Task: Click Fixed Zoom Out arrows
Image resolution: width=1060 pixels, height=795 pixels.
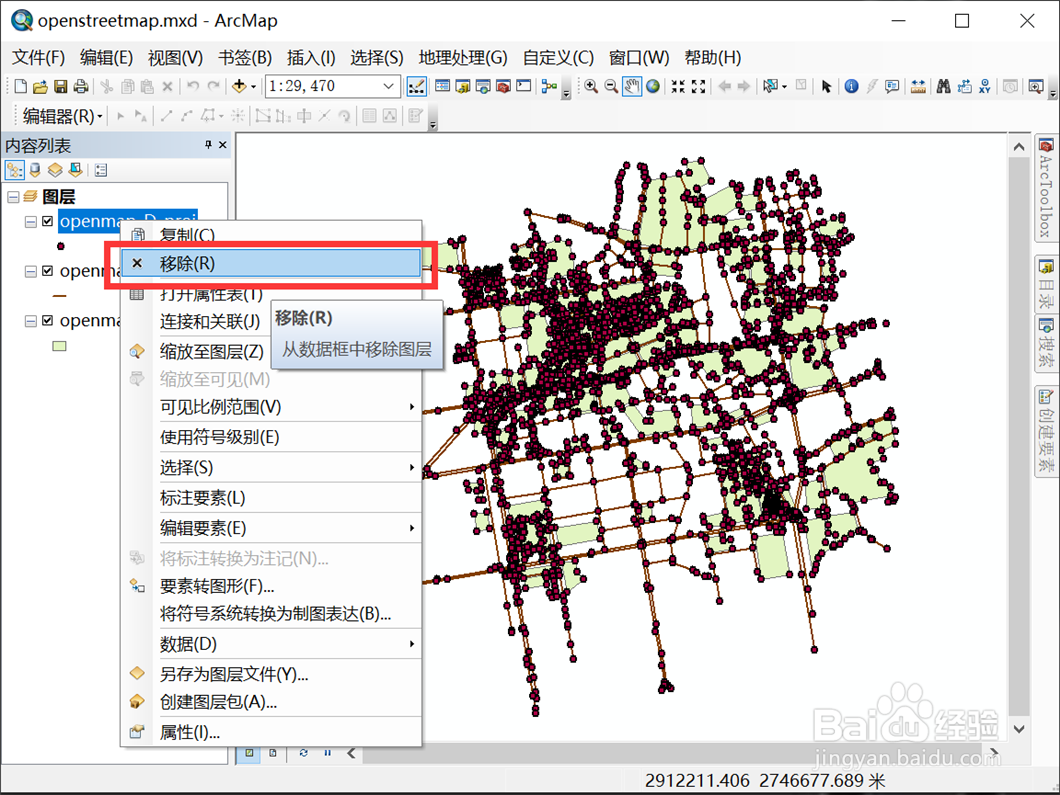Action: (x=699, y=87)
